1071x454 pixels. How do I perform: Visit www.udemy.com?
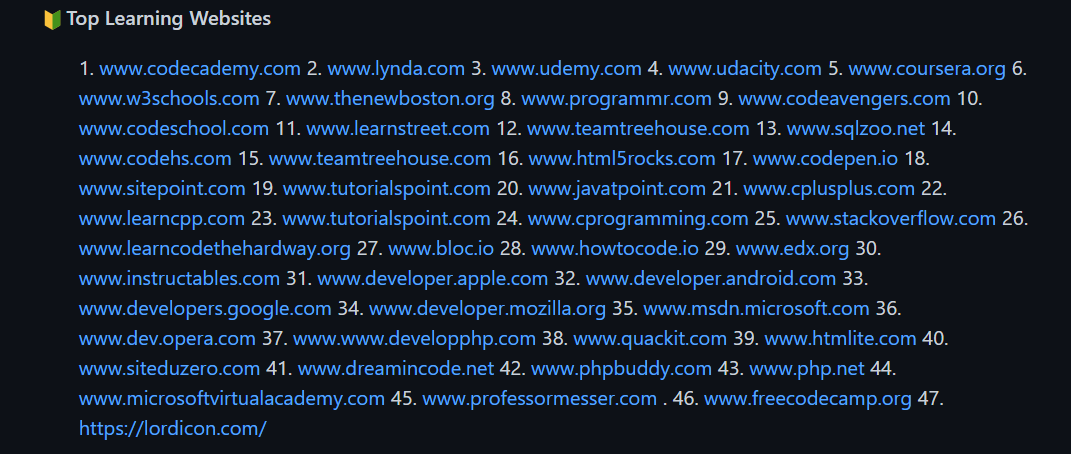[566, 68]
